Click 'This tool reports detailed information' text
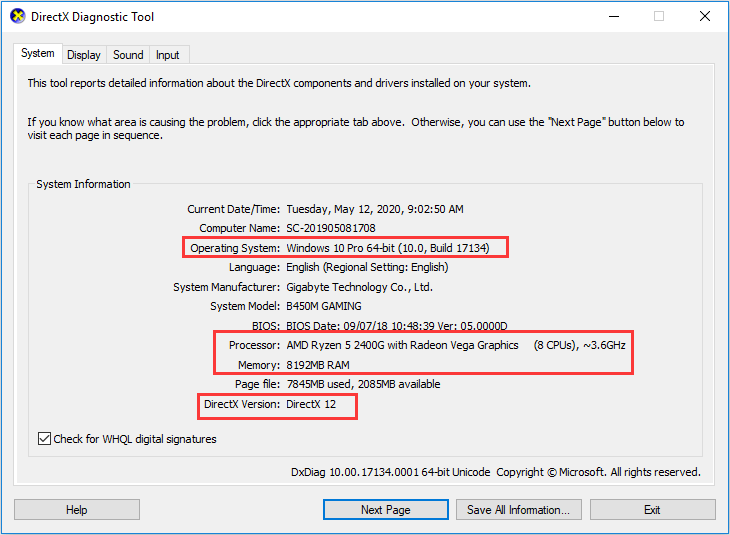Image resolution: width=730 pixels, height=535 pixels. coord(279,83)
